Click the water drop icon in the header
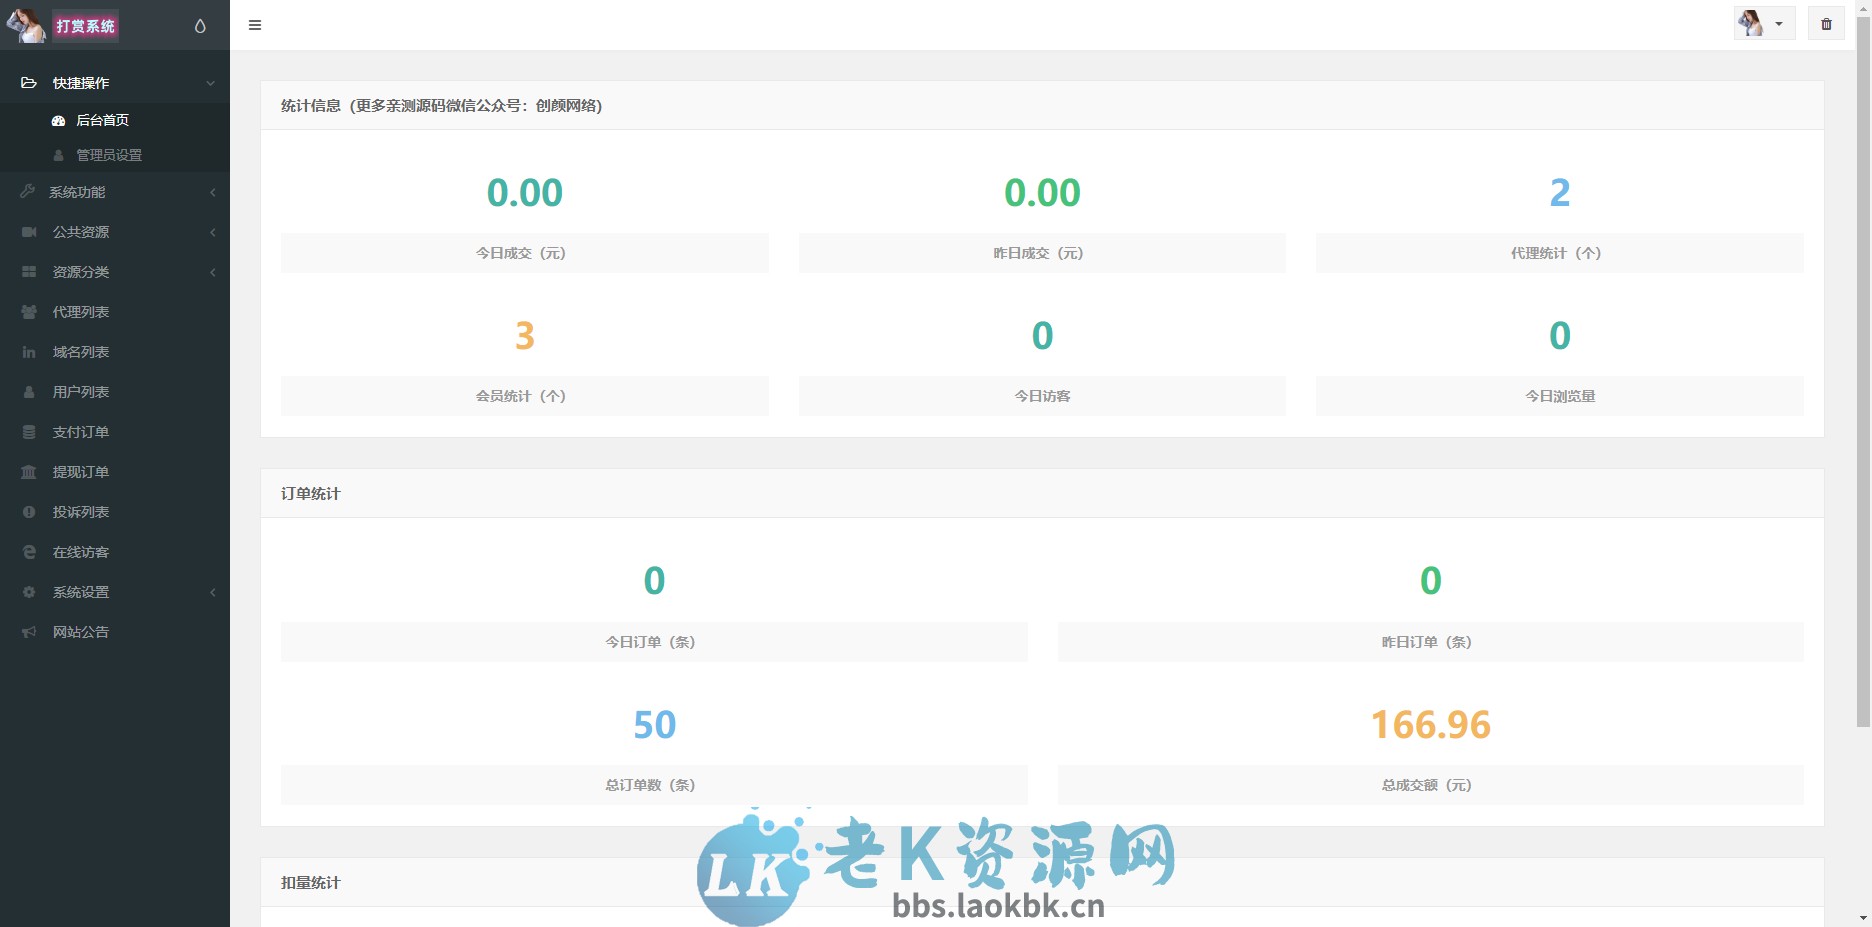 200,25
